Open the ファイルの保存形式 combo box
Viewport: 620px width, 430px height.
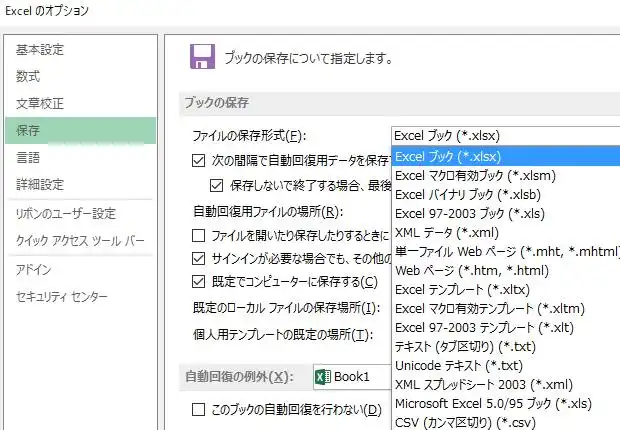pos(505,135)
